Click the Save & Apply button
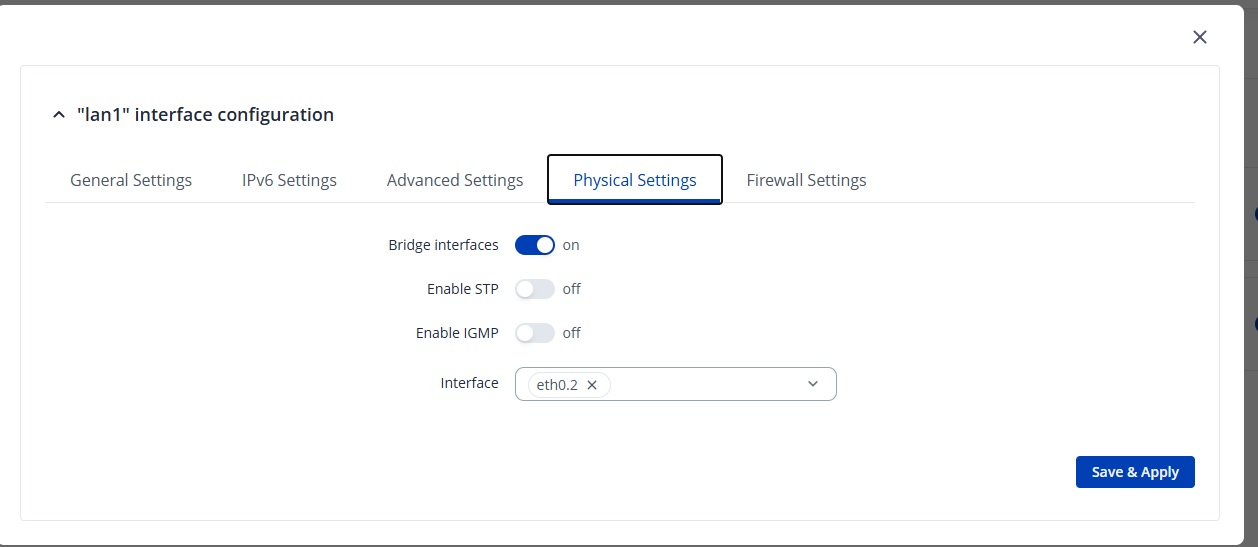Screen dimensions: 1258x547 (1135, 472)
